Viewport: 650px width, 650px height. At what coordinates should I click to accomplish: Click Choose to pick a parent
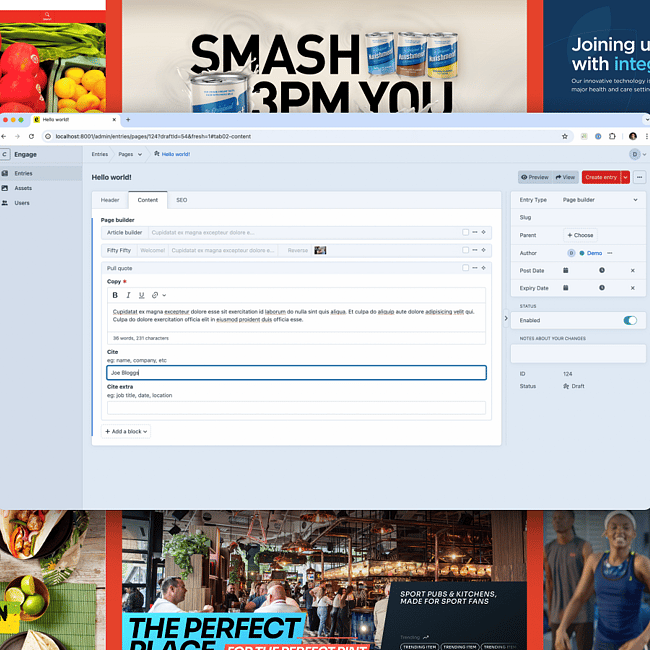click(580, 235)
